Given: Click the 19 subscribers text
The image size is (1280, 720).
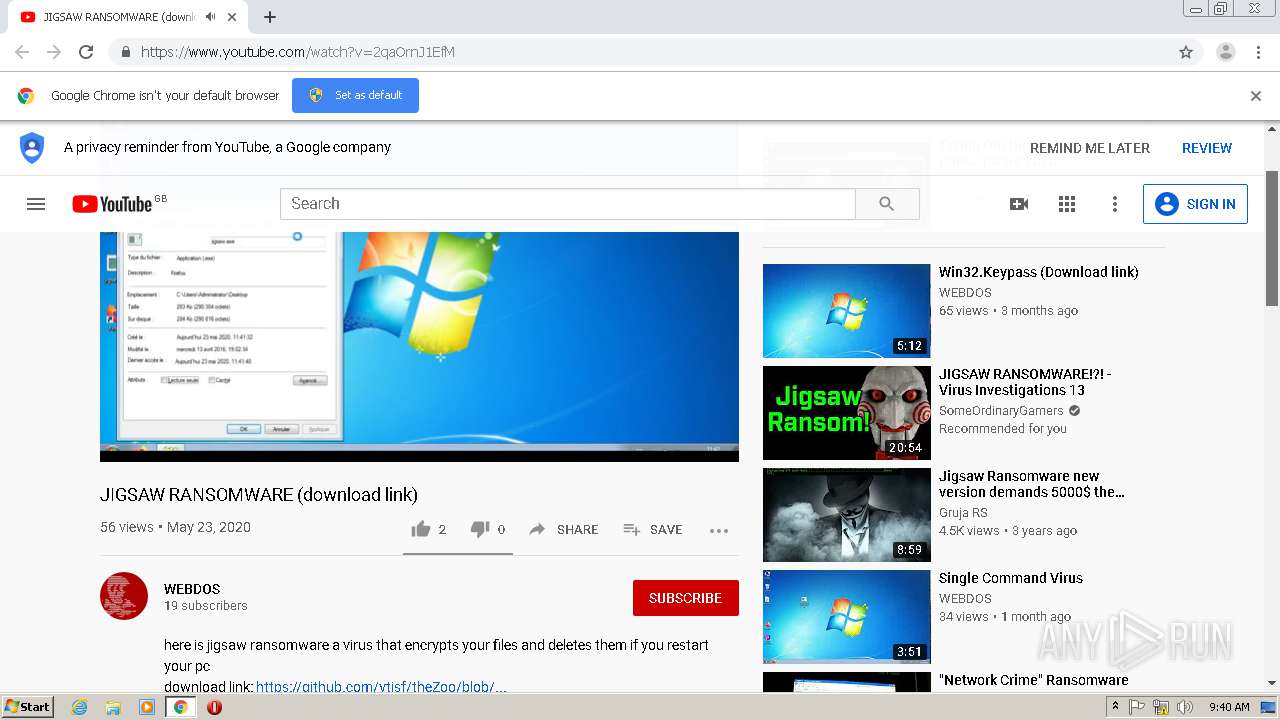Looking at the screenshot, I should click(206, 606).
